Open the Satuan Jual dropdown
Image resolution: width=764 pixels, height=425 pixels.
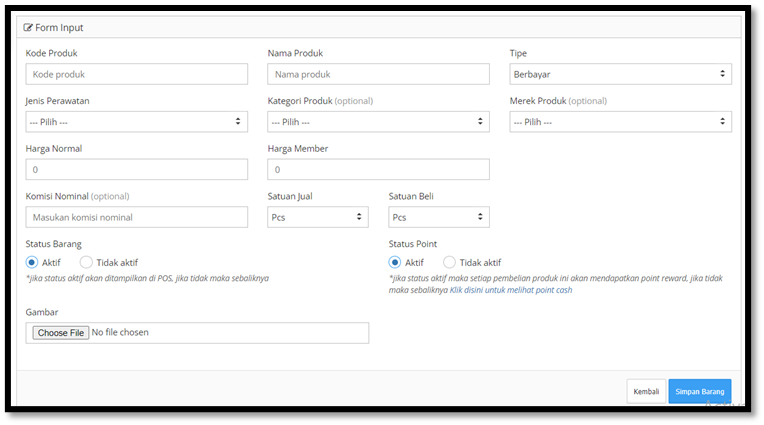[318, 217]
